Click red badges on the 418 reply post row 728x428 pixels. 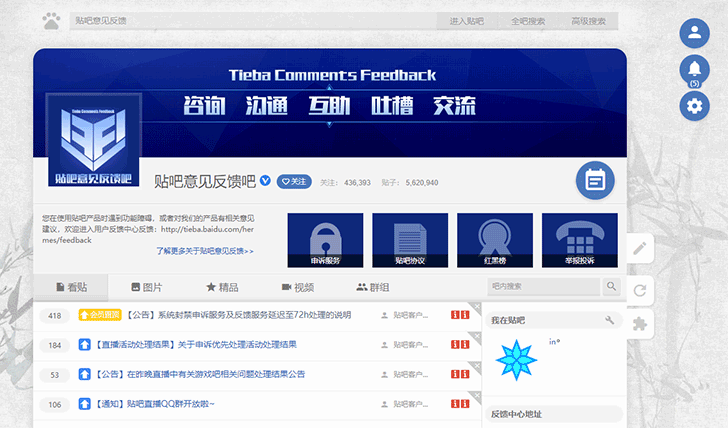coord(460,315)
